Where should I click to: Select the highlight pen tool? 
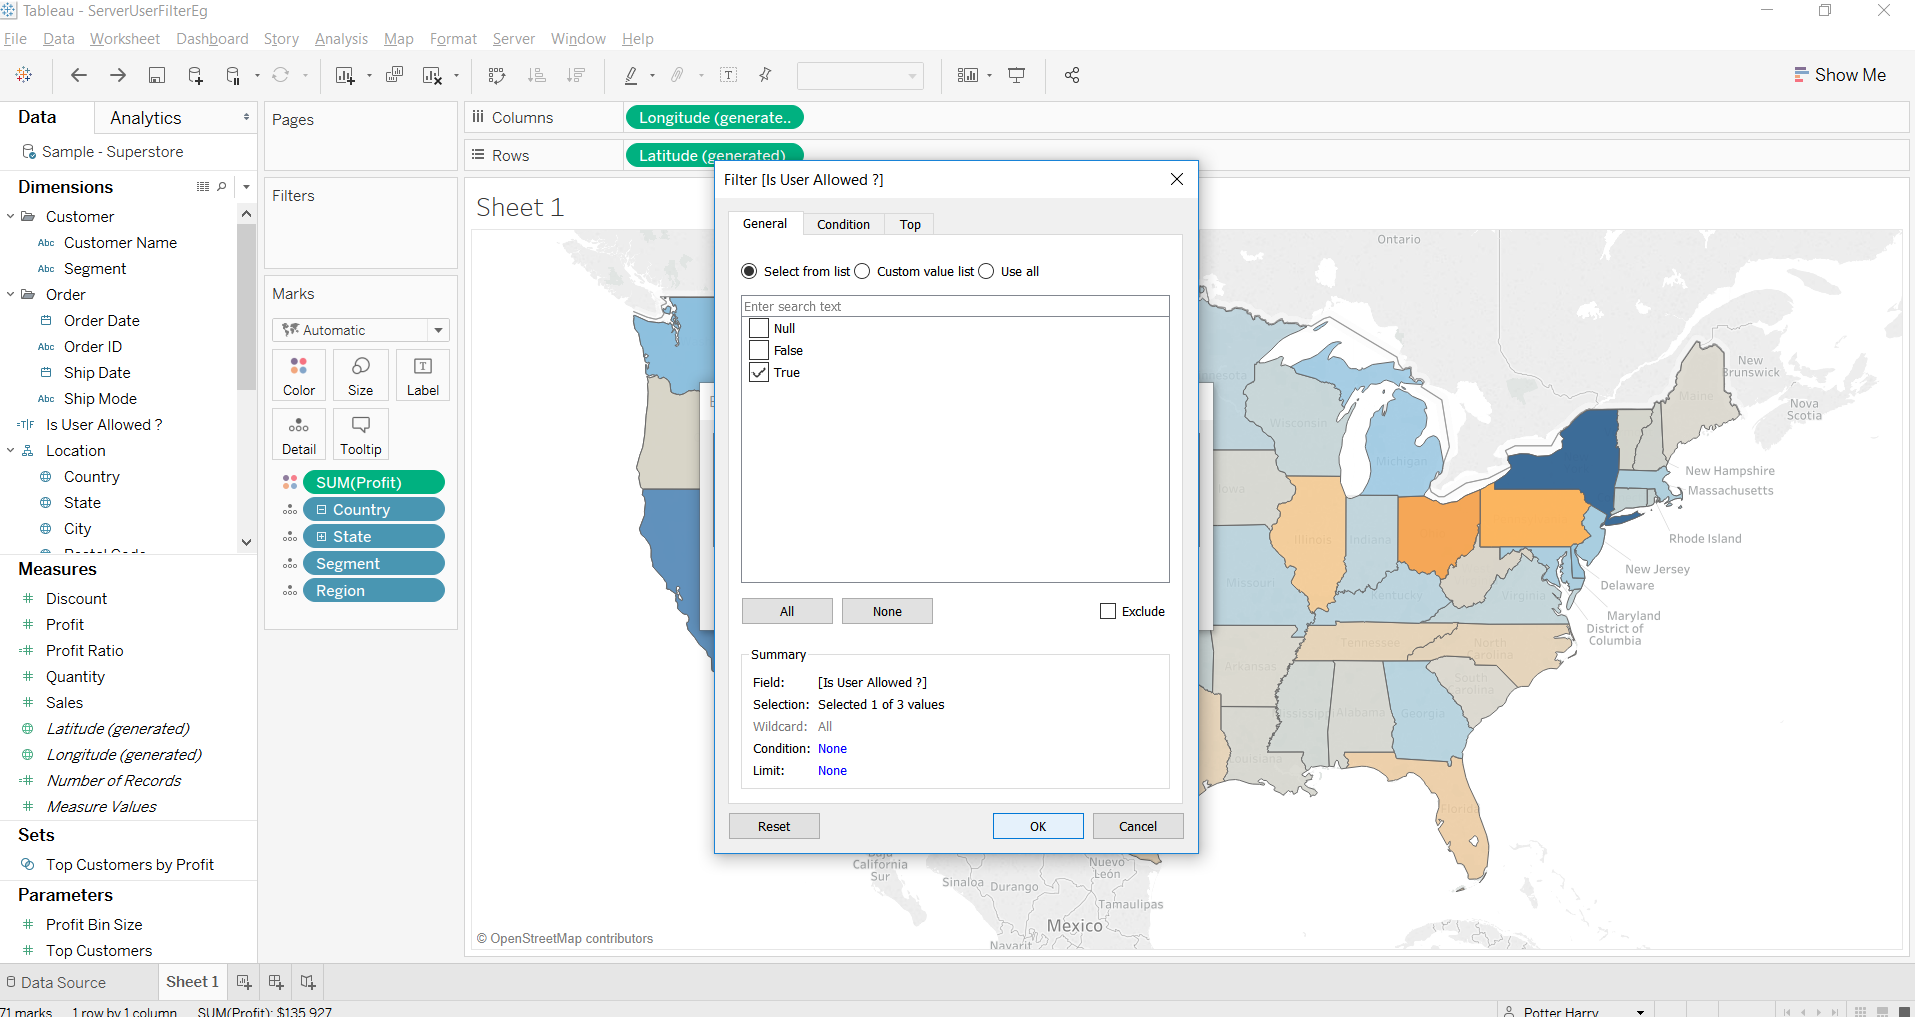tap(631, 75)
